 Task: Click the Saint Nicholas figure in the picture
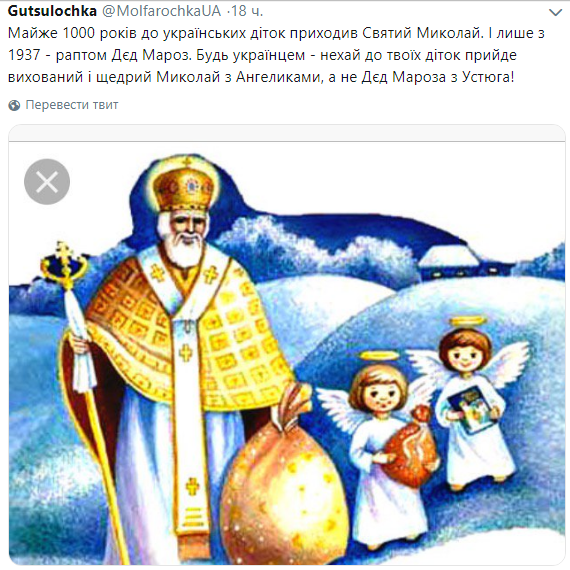tap(174, 360)
